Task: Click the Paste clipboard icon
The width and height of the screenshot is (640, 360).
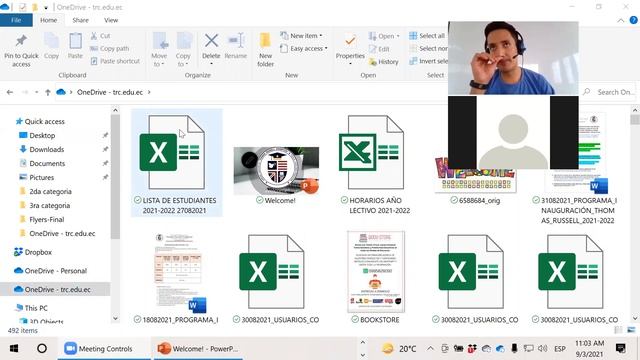Action: [75, 41]
